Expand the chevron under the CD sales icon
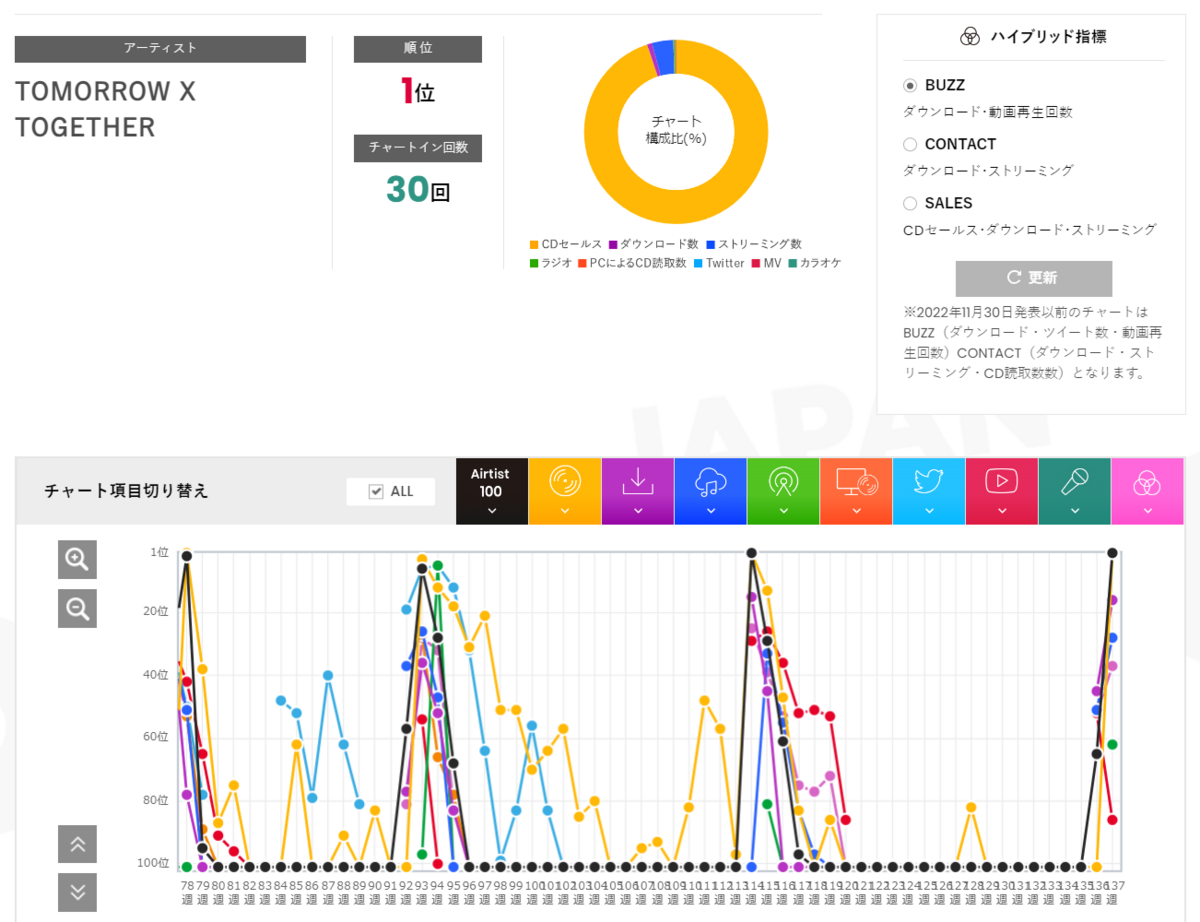Image resolution: width=1200 pixels, height=922 pixels. (x=565, y=511)
